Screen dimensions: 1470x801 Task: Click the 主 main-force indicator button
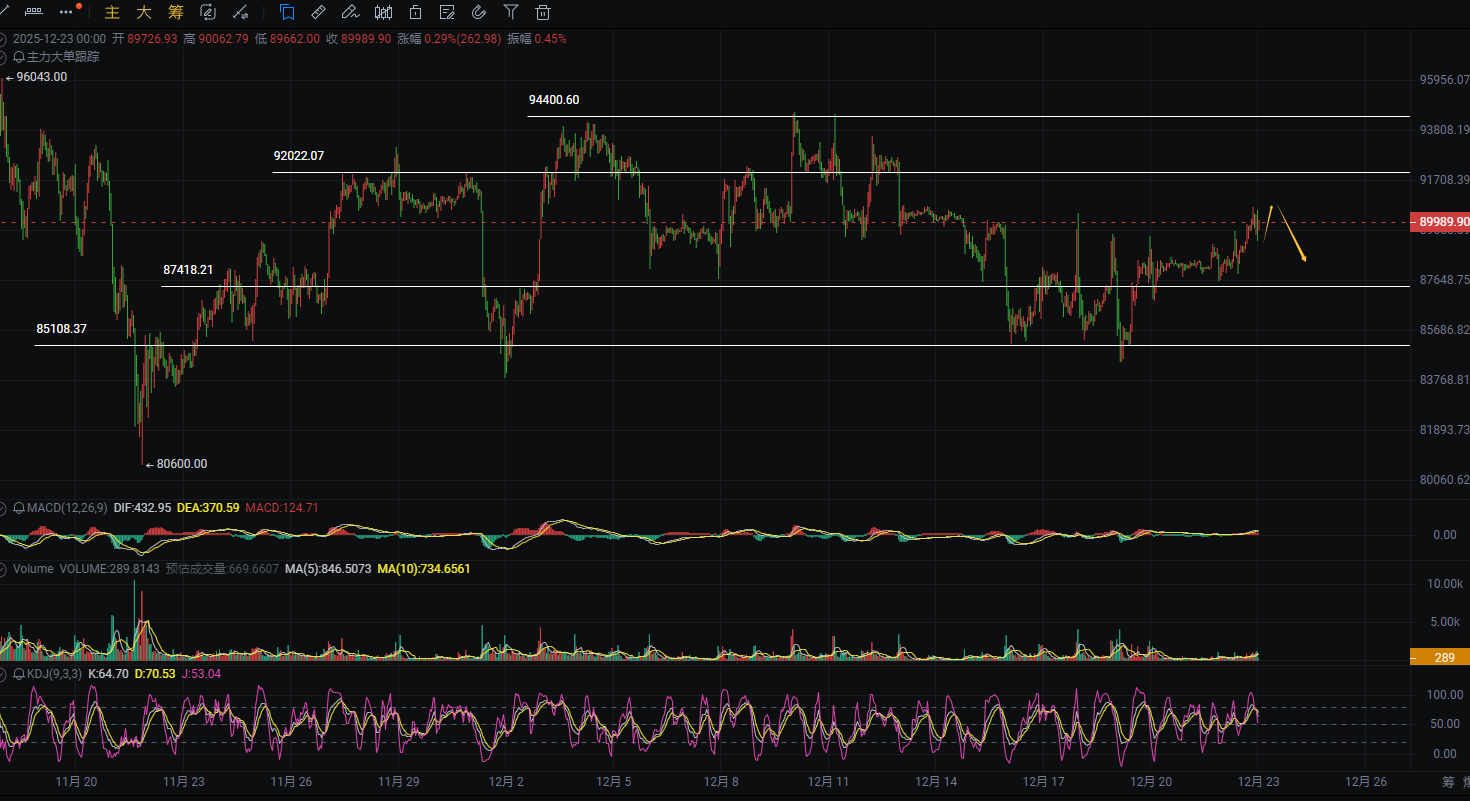click(x=112, y=12)
